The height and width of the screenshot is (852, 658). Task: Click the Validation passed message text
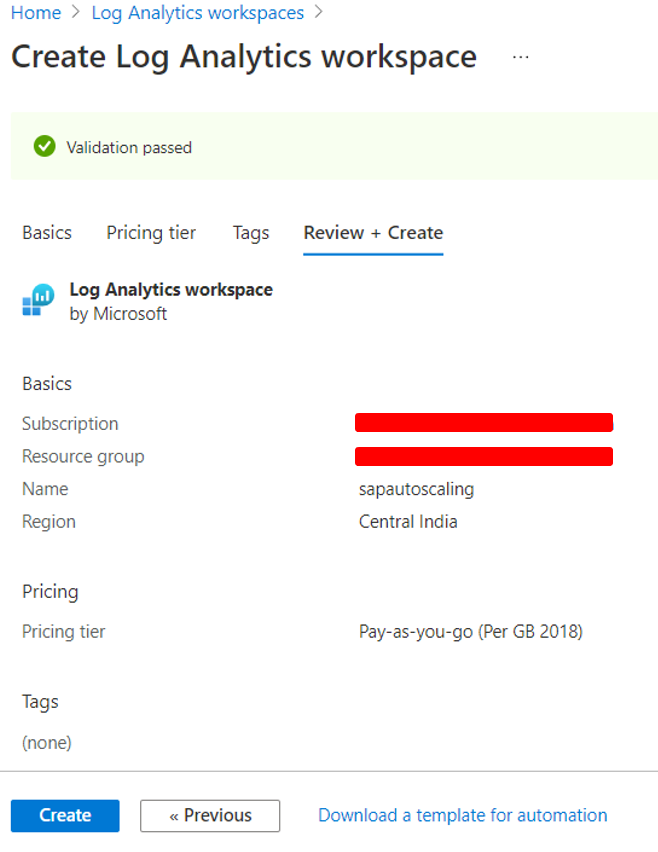point(129,147)
